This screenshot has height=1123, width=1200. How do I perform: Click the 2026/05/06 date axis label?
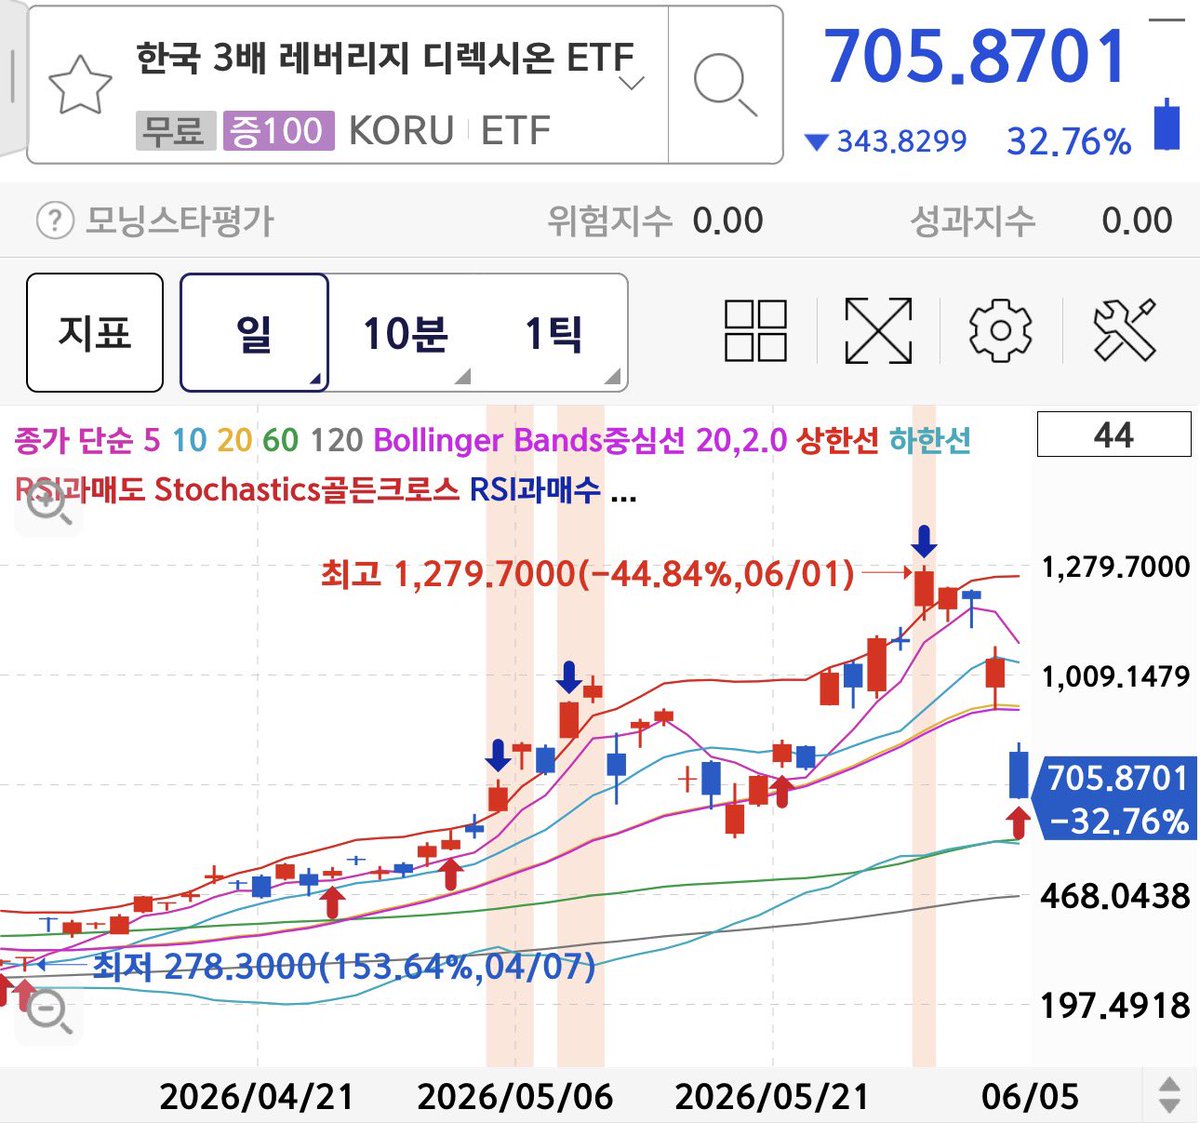(x=515, y=1097)
